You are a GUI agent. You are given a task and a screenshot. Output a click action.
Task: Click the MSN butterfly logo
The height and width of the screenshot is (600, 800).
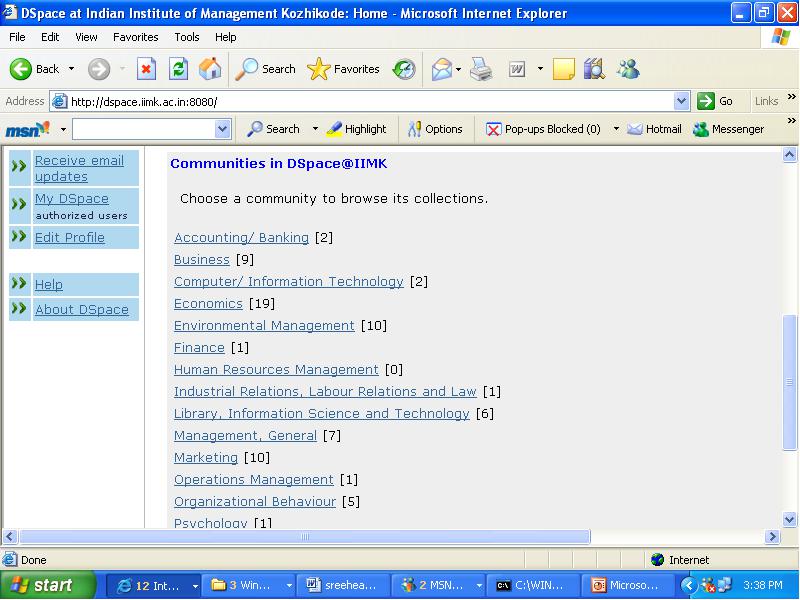coord(28,129)
